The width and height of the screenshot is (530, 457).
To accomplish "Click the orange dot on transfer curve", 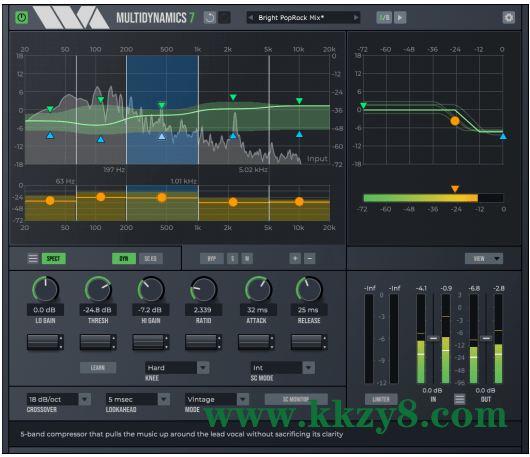I will click(x=455, y=121).
